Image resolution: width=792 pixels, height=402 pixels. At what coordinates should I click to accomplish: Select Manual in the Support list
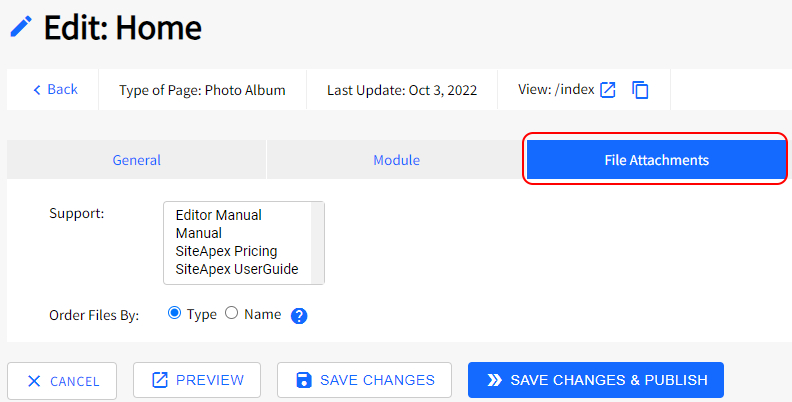tap(198, 233)
